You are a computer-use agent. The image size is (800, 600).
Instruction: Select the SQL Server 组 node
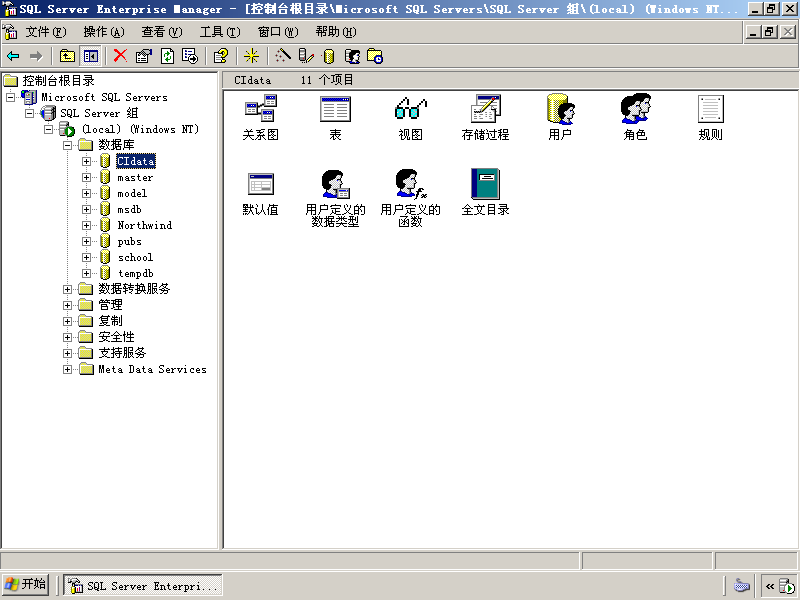click(x=99, y=113)
